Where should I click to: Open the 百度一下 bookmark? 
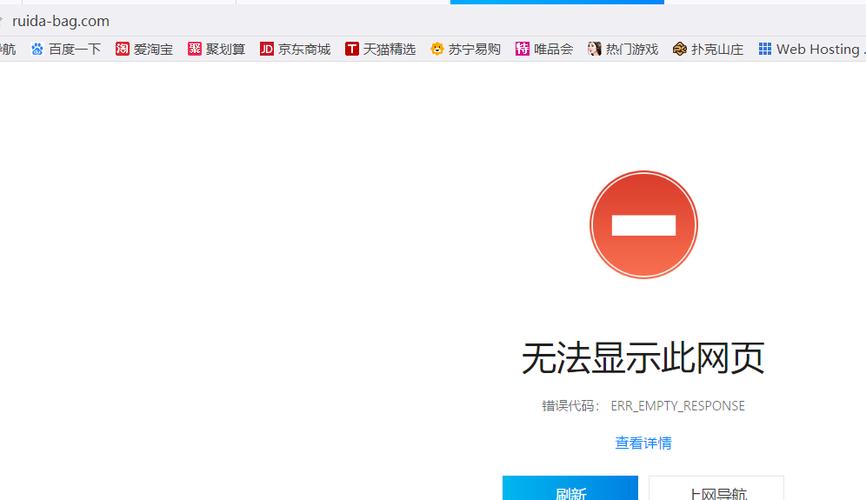click(75, 49)
